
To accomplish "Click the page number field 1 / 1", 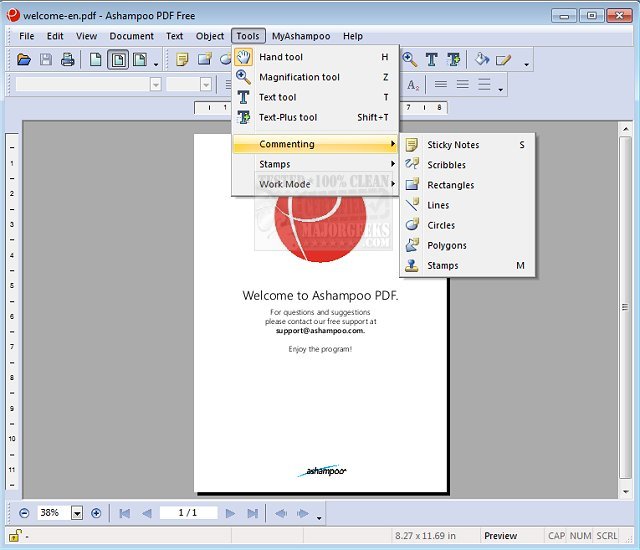I will (188, 513).
